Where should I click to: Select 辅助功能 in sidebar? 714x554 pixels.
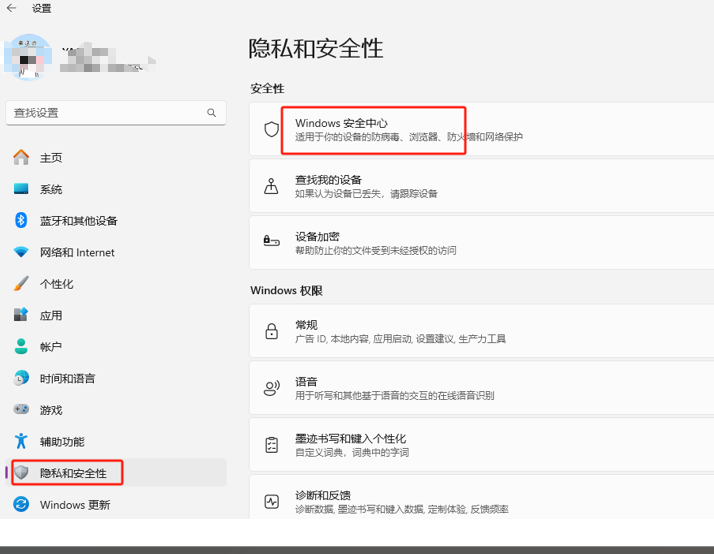click(116, 442)
